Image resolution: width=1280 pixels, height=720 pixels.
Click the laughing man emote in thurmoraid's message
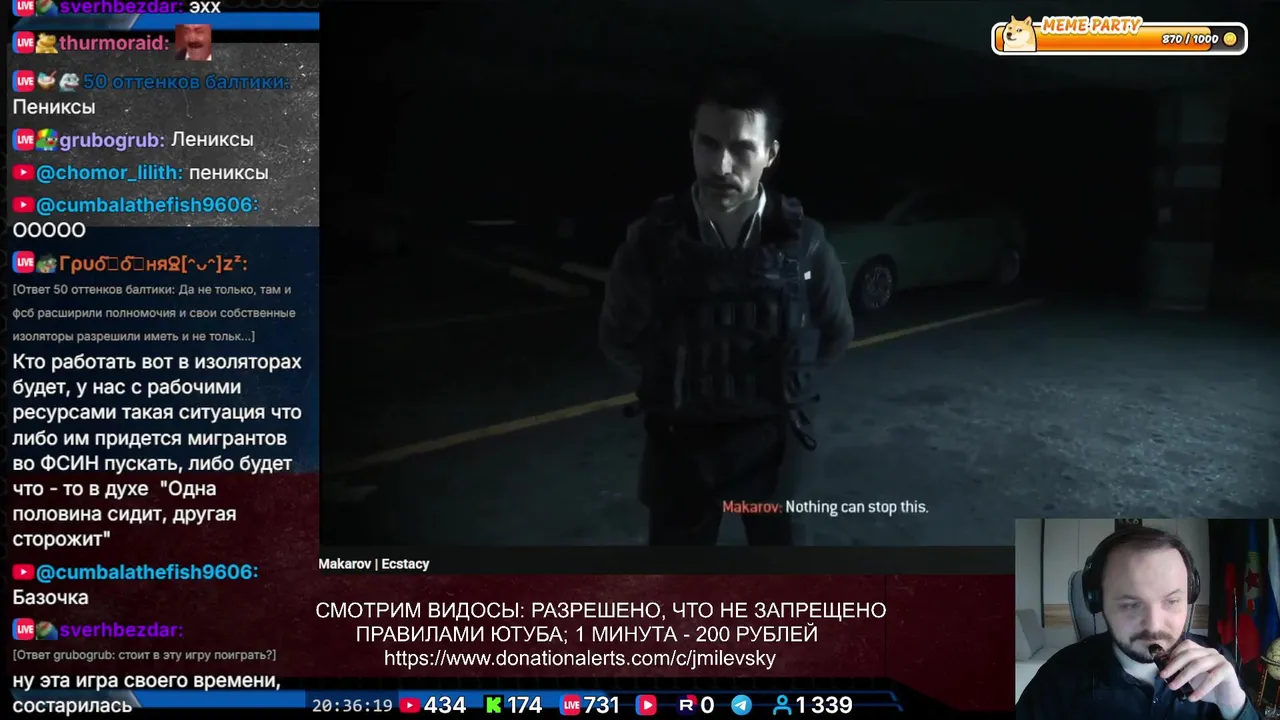[193, 42]
